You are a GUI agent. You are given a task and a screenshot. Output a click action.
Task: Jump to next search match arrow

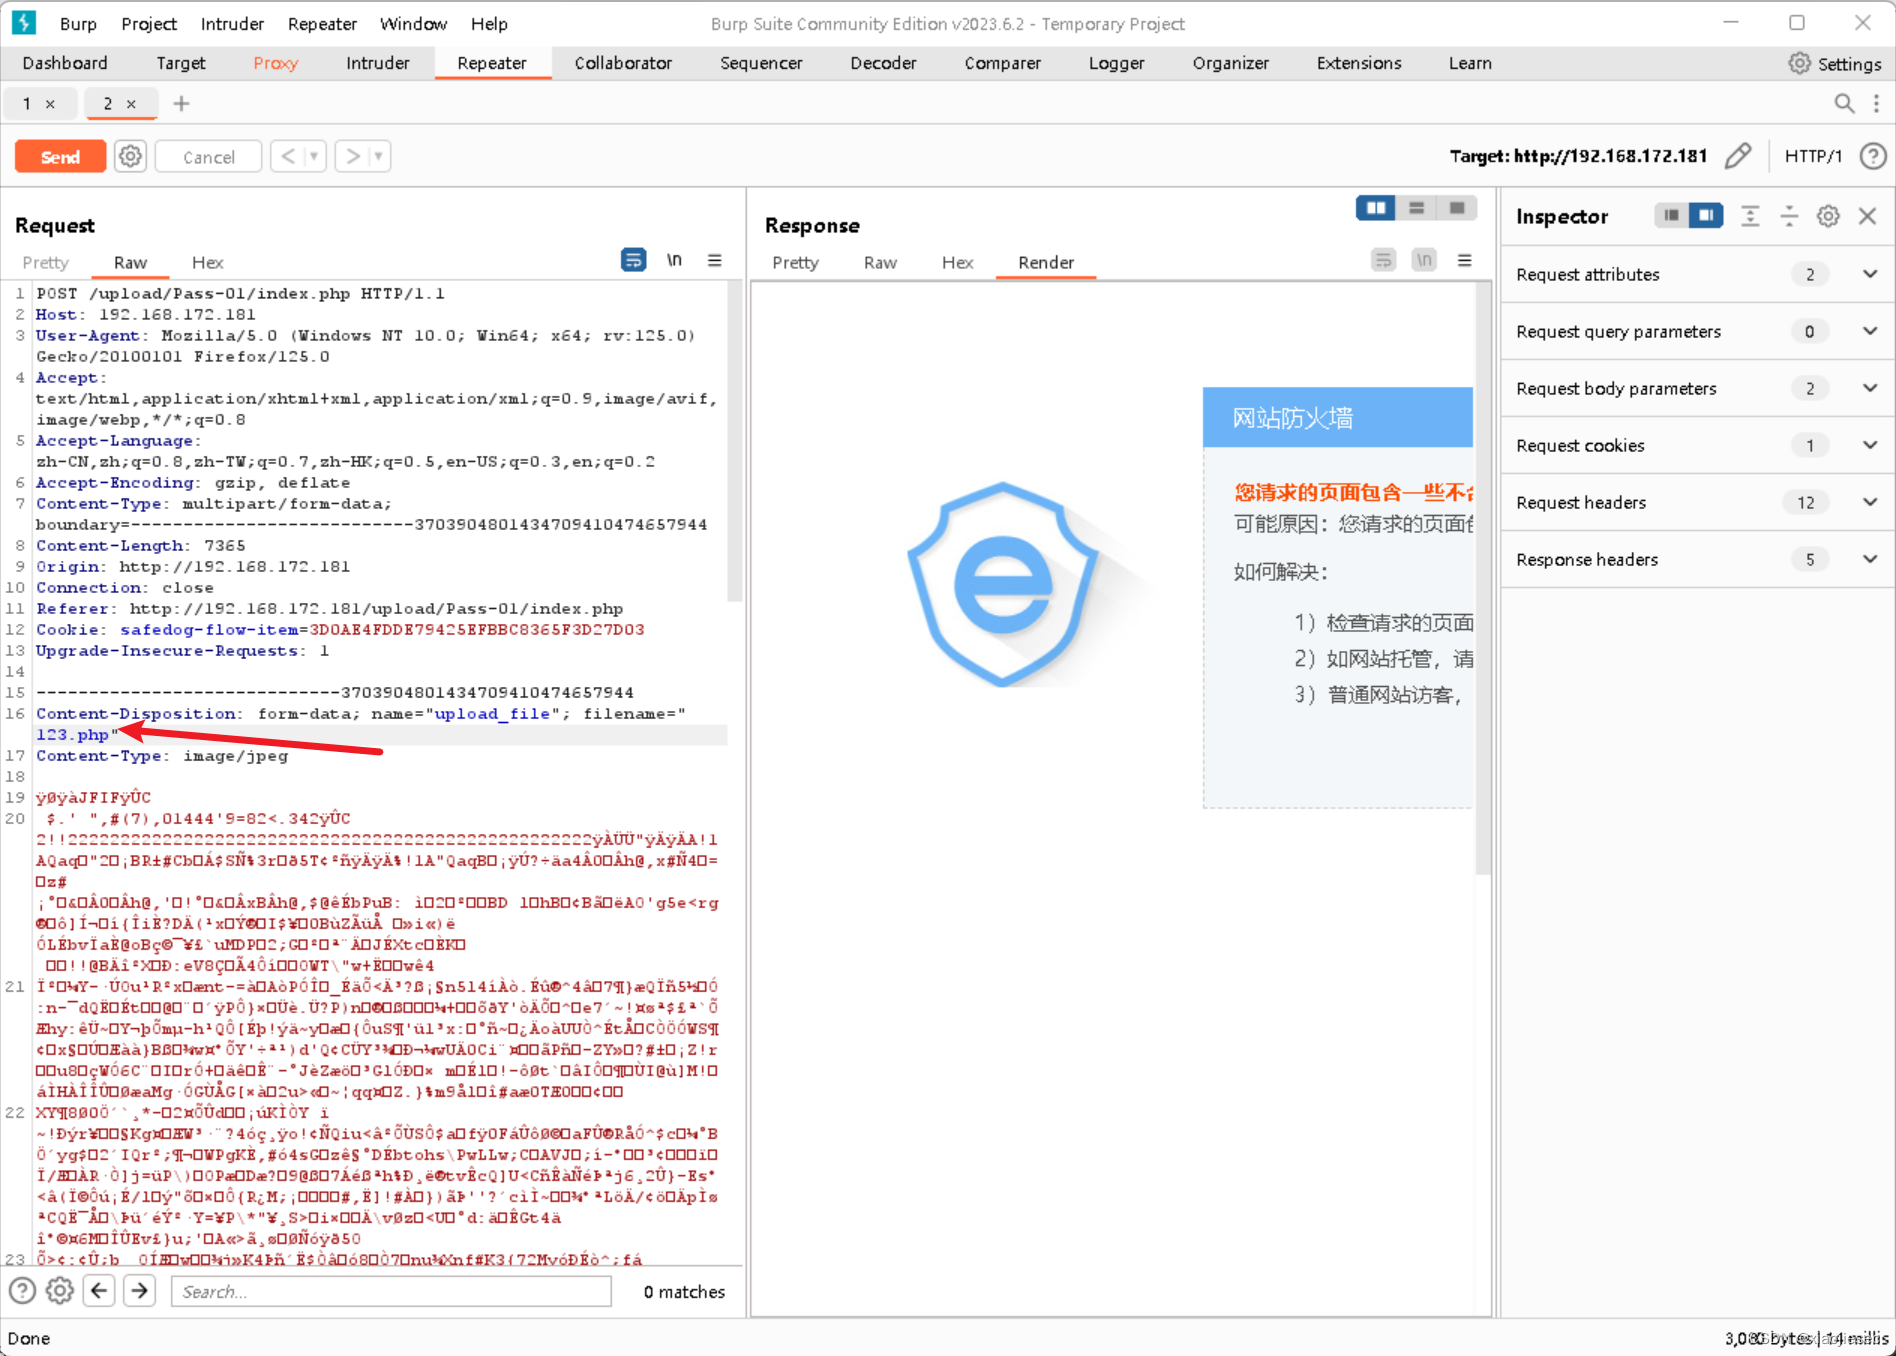tap(140, 1291)
